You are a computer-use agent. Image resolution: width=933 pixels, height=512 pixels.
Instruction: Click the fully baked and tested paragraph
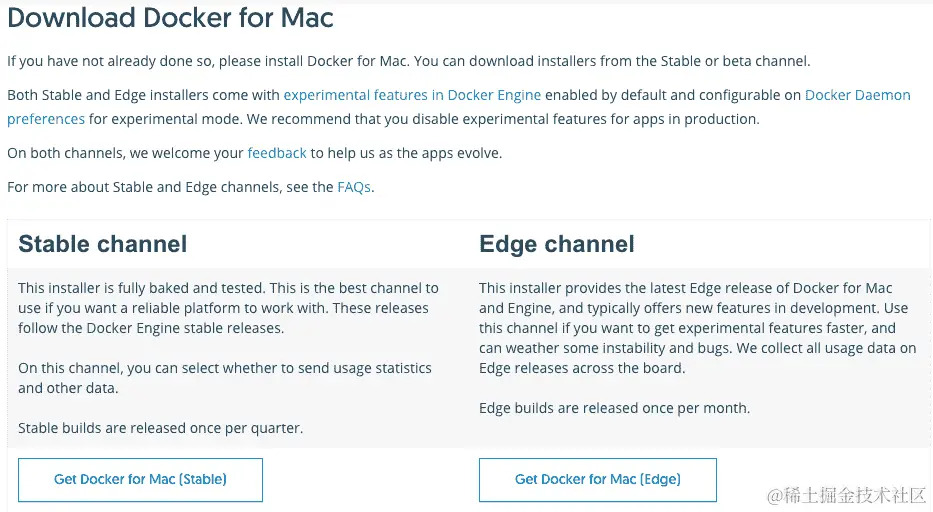coord(228,308)
